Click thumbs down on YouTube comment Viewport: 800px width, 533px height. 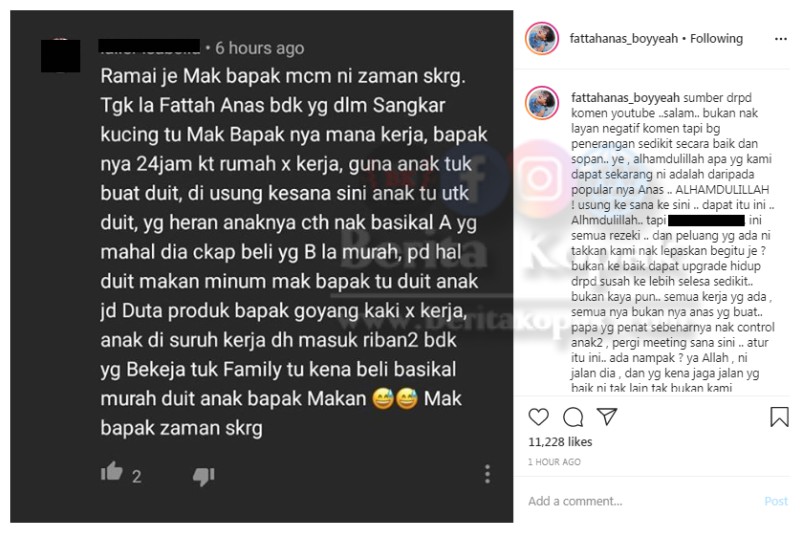[204, 476]
